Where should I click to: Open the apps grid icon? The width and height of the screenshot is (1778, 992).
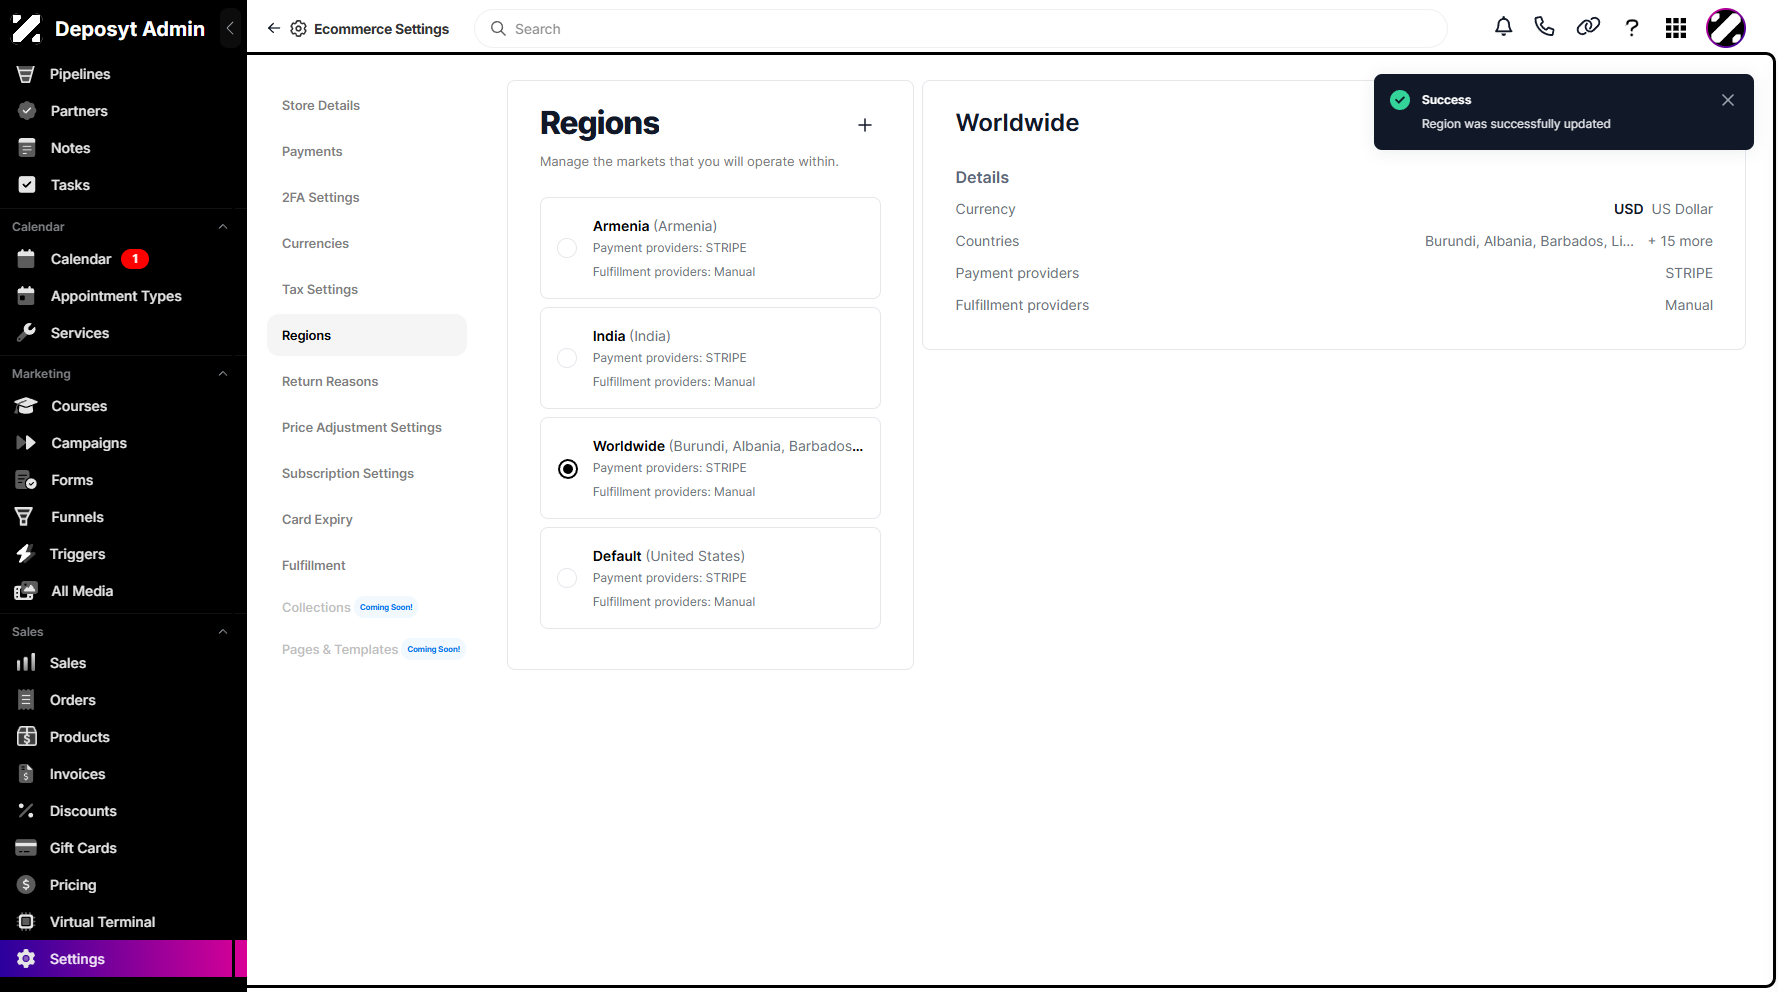[x=1676, y=28]
